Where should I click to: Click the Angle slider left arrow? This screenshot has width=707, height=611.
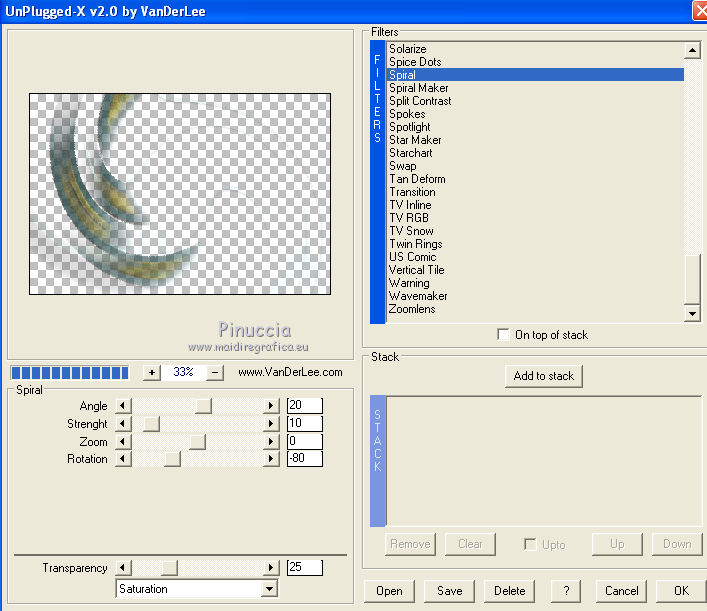124,406
